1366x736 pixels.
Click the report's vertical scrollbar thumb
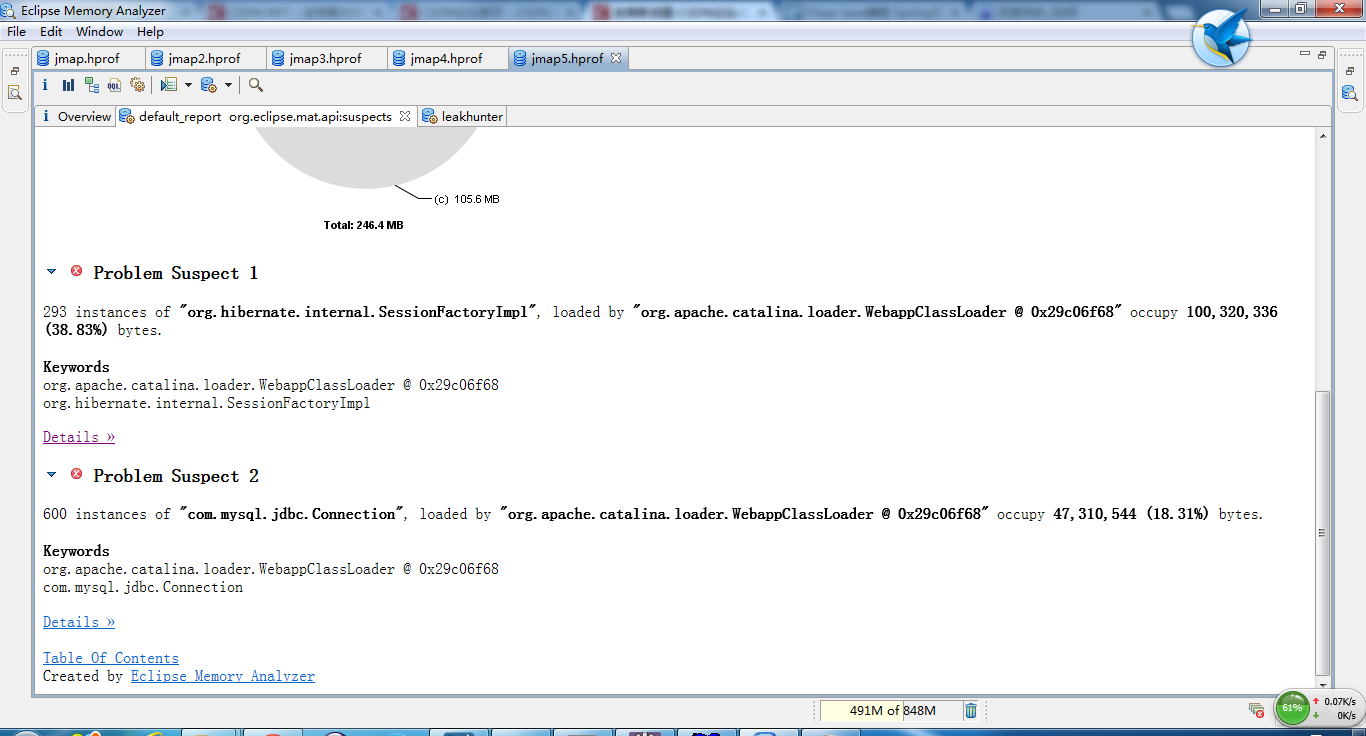click(x=1323, y=532)
